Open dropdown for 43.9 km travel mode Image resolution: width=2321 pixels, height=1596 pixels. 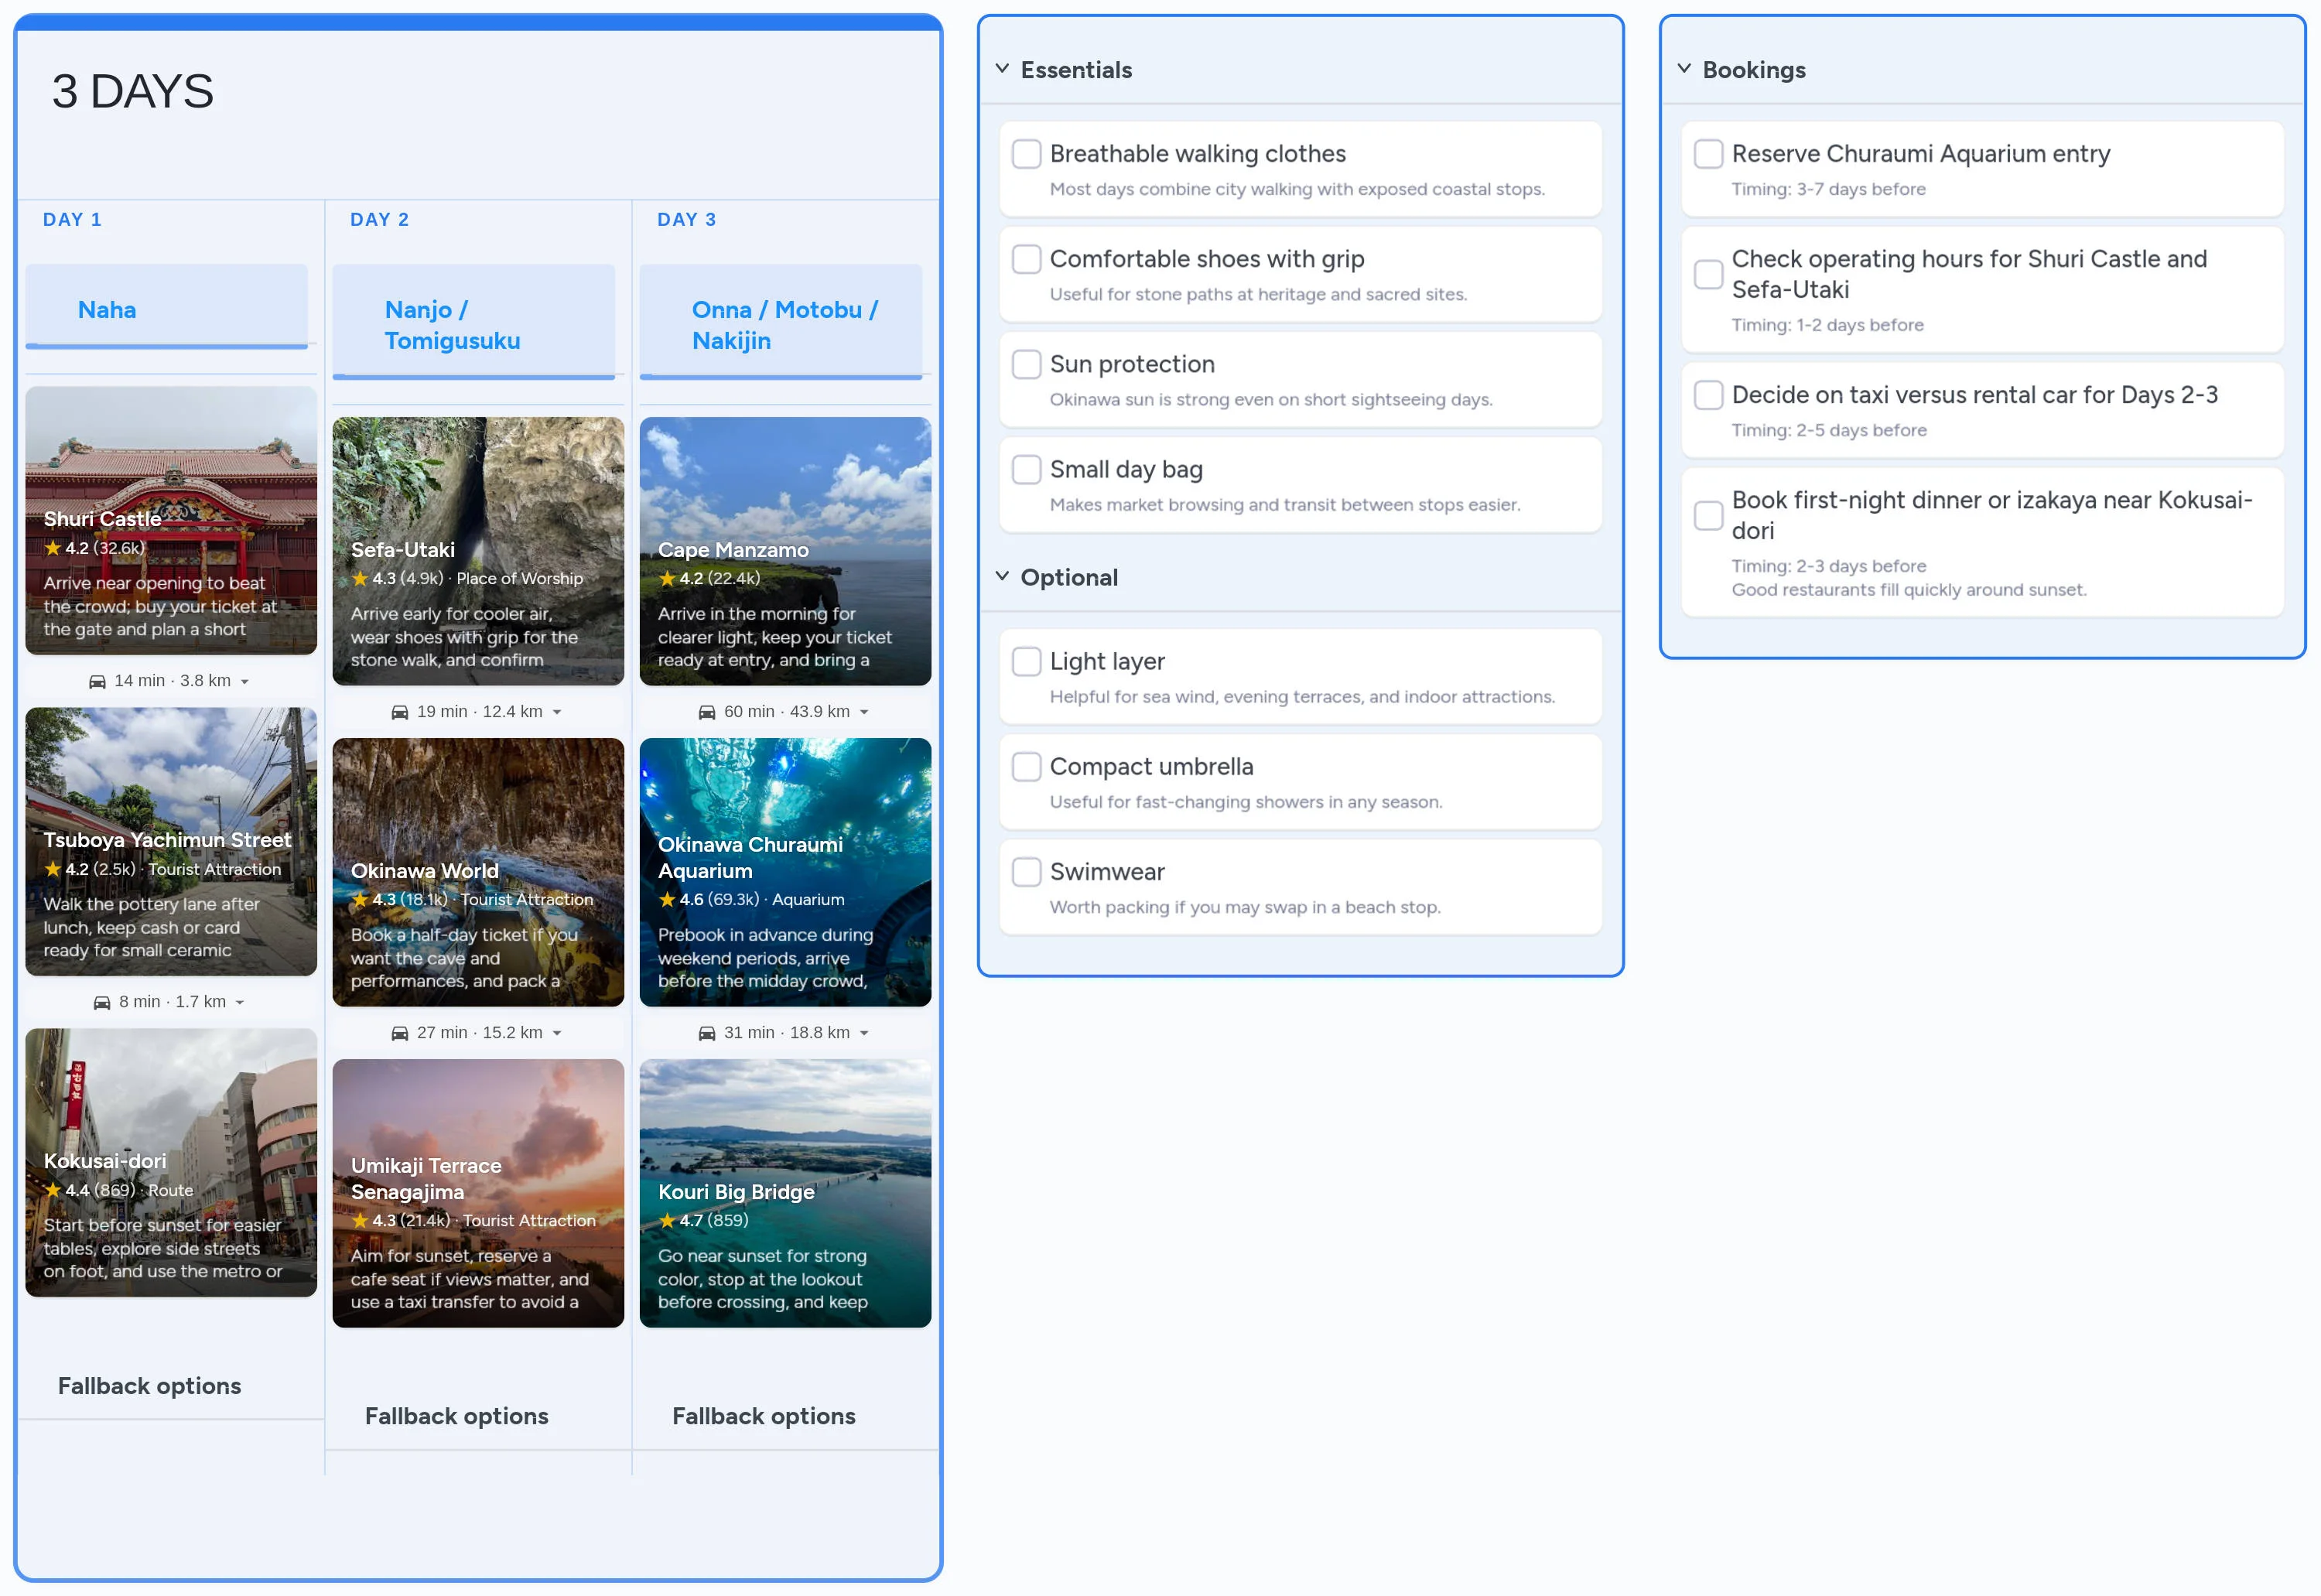[864, 713]
